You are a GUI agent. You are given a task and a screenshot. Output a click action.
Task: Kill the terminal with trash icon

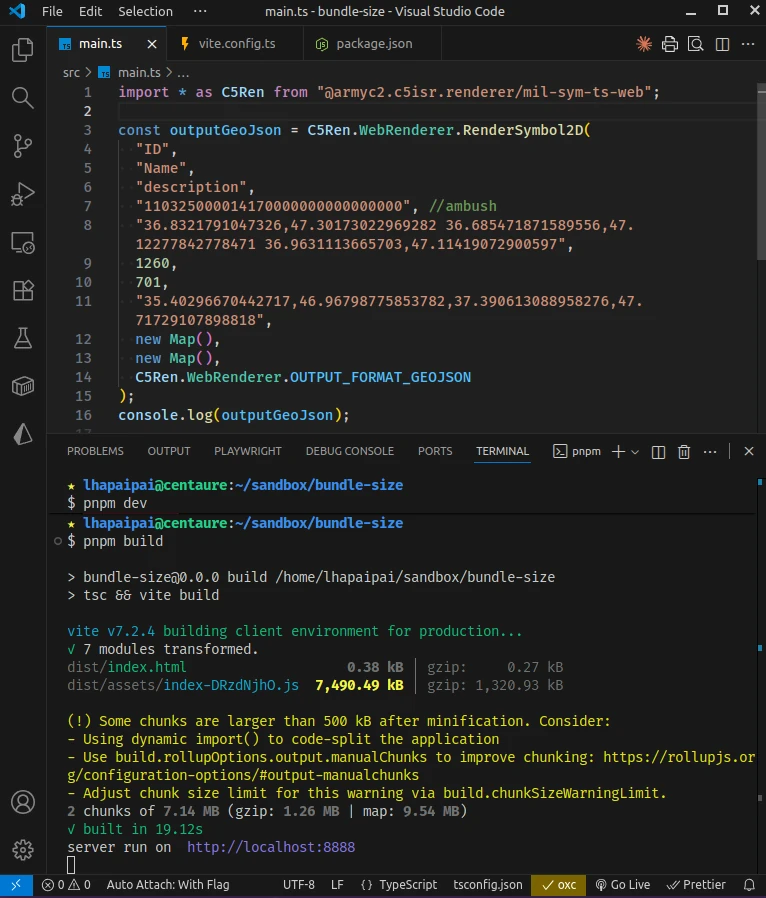tap(685, 452)
